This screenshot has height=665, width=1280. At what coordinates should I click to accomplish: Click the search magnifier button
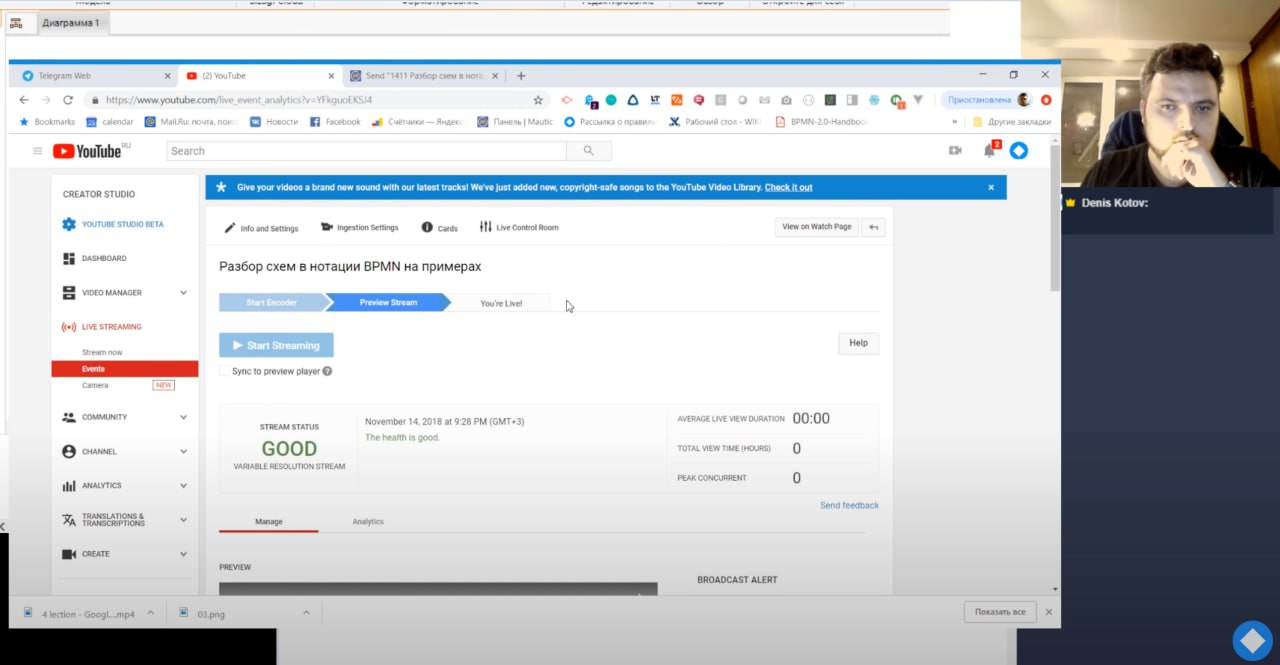[589, 151]
